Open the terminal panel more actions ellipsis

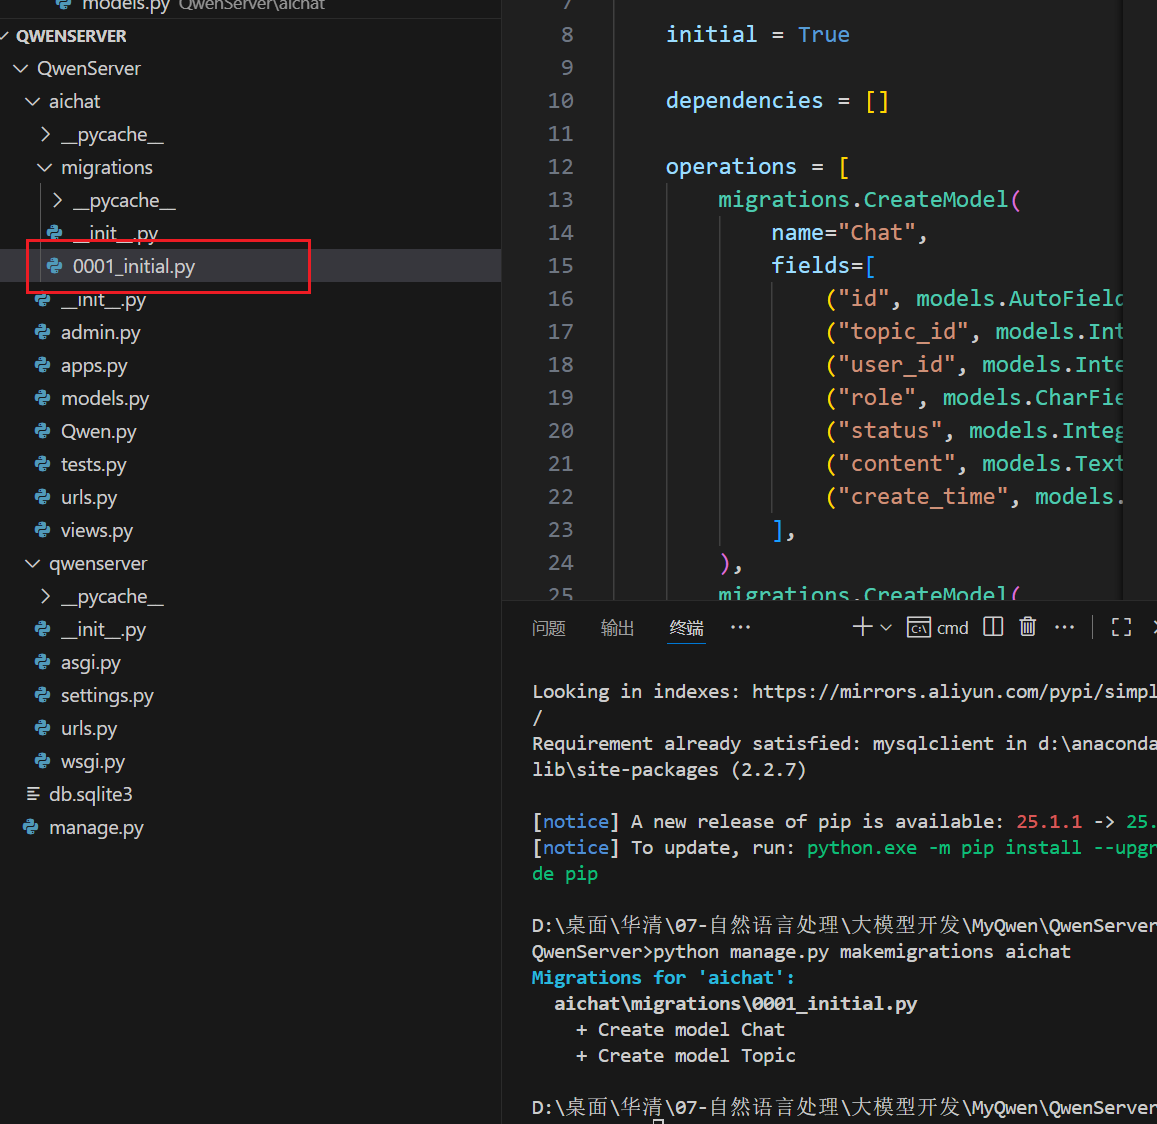1064,627
